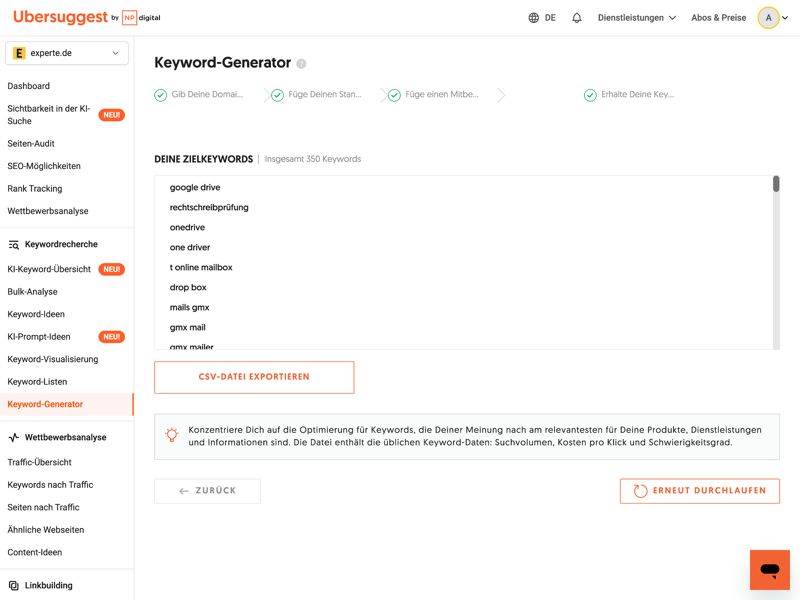Select the first completed step checkmark
The width and height of the screenshot is (800, 600).
tap(161, 95)
